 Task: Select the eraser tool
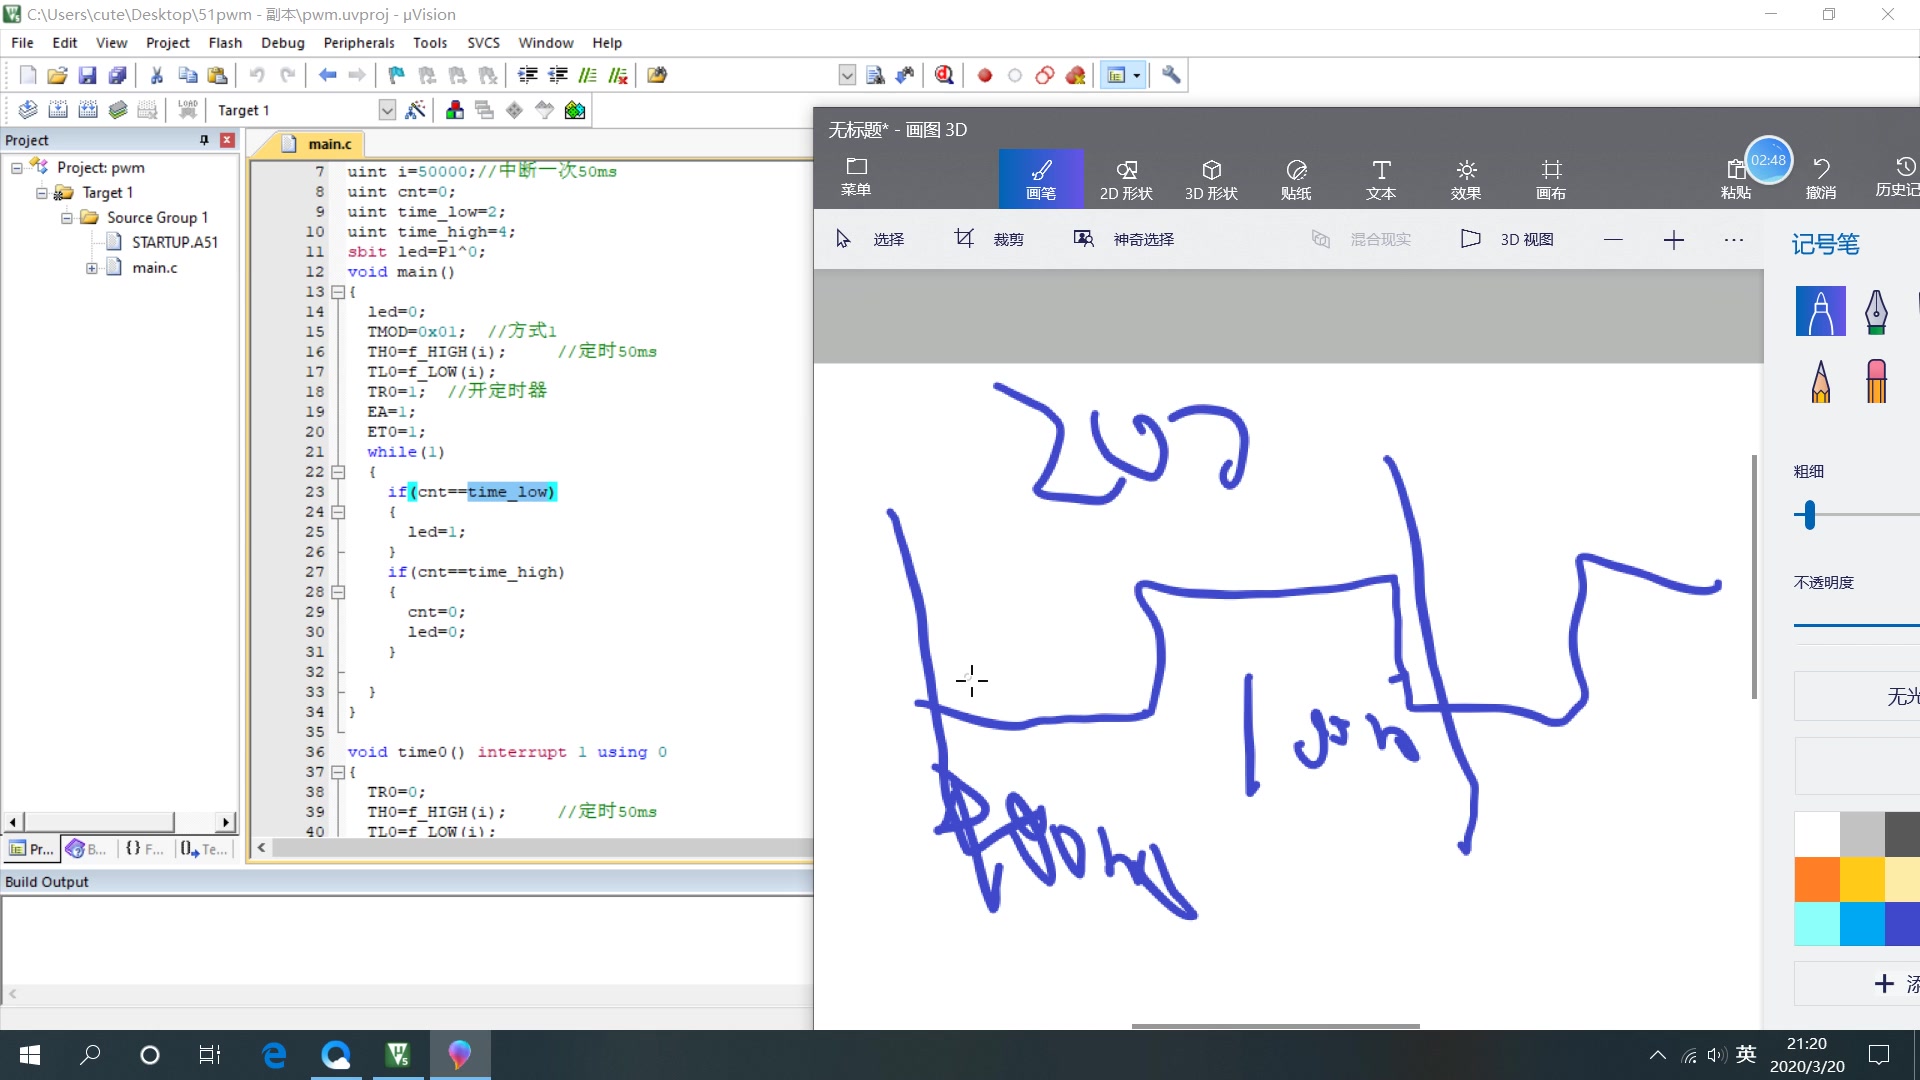click(1876, 381)
